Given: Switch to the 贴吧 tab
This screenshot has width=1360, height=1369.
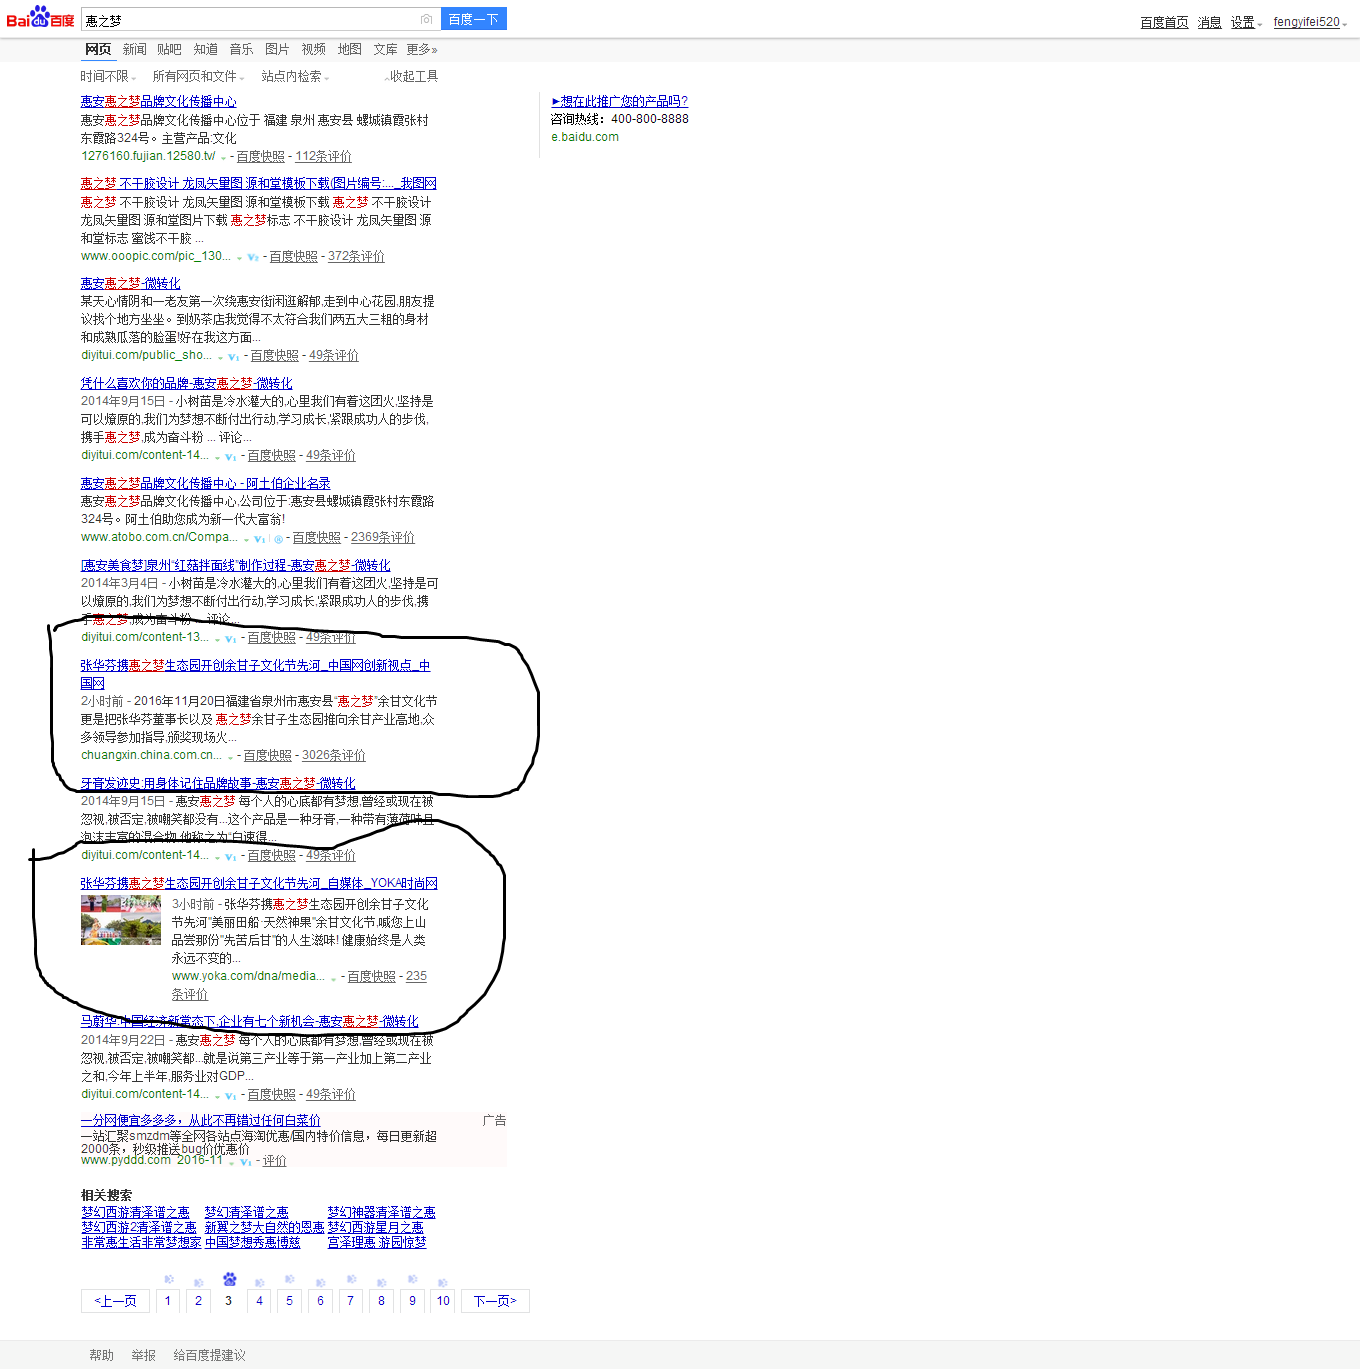Looking at the screenshot, I should click(169, 49).
